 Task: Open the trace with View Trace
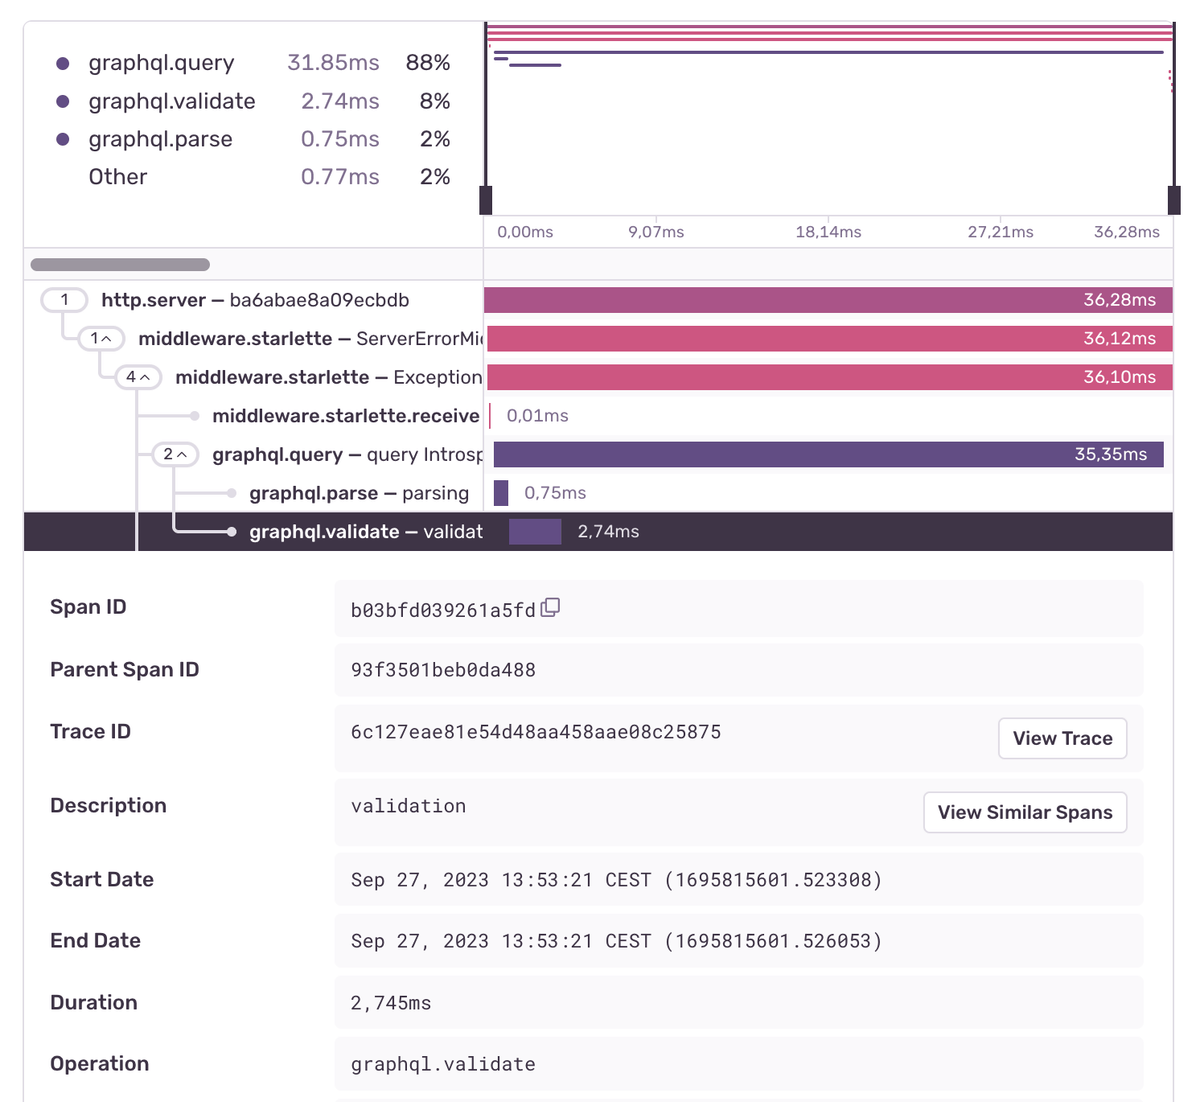coord(1062,738)
